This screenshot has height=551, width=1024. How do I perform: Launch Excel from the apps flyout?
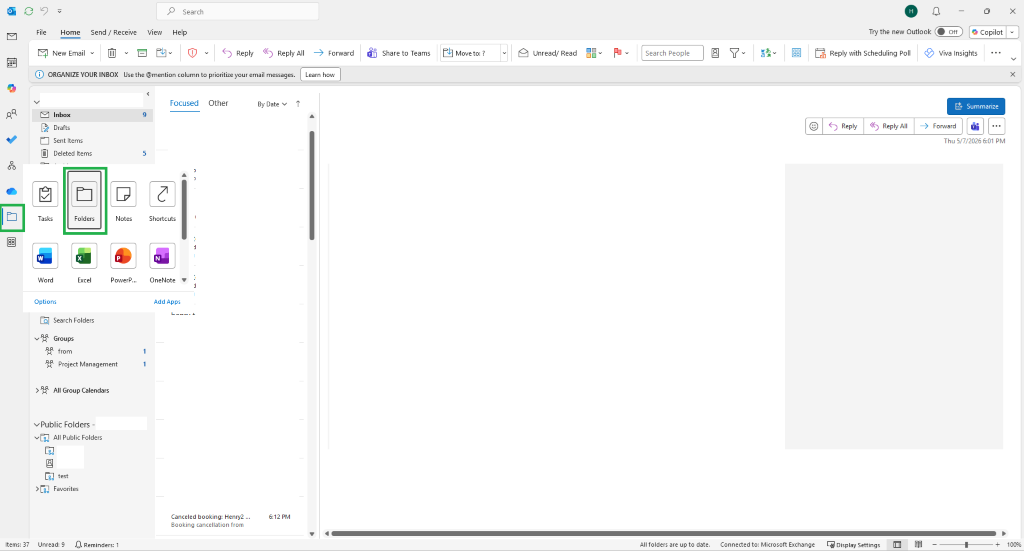pos(84,263)
